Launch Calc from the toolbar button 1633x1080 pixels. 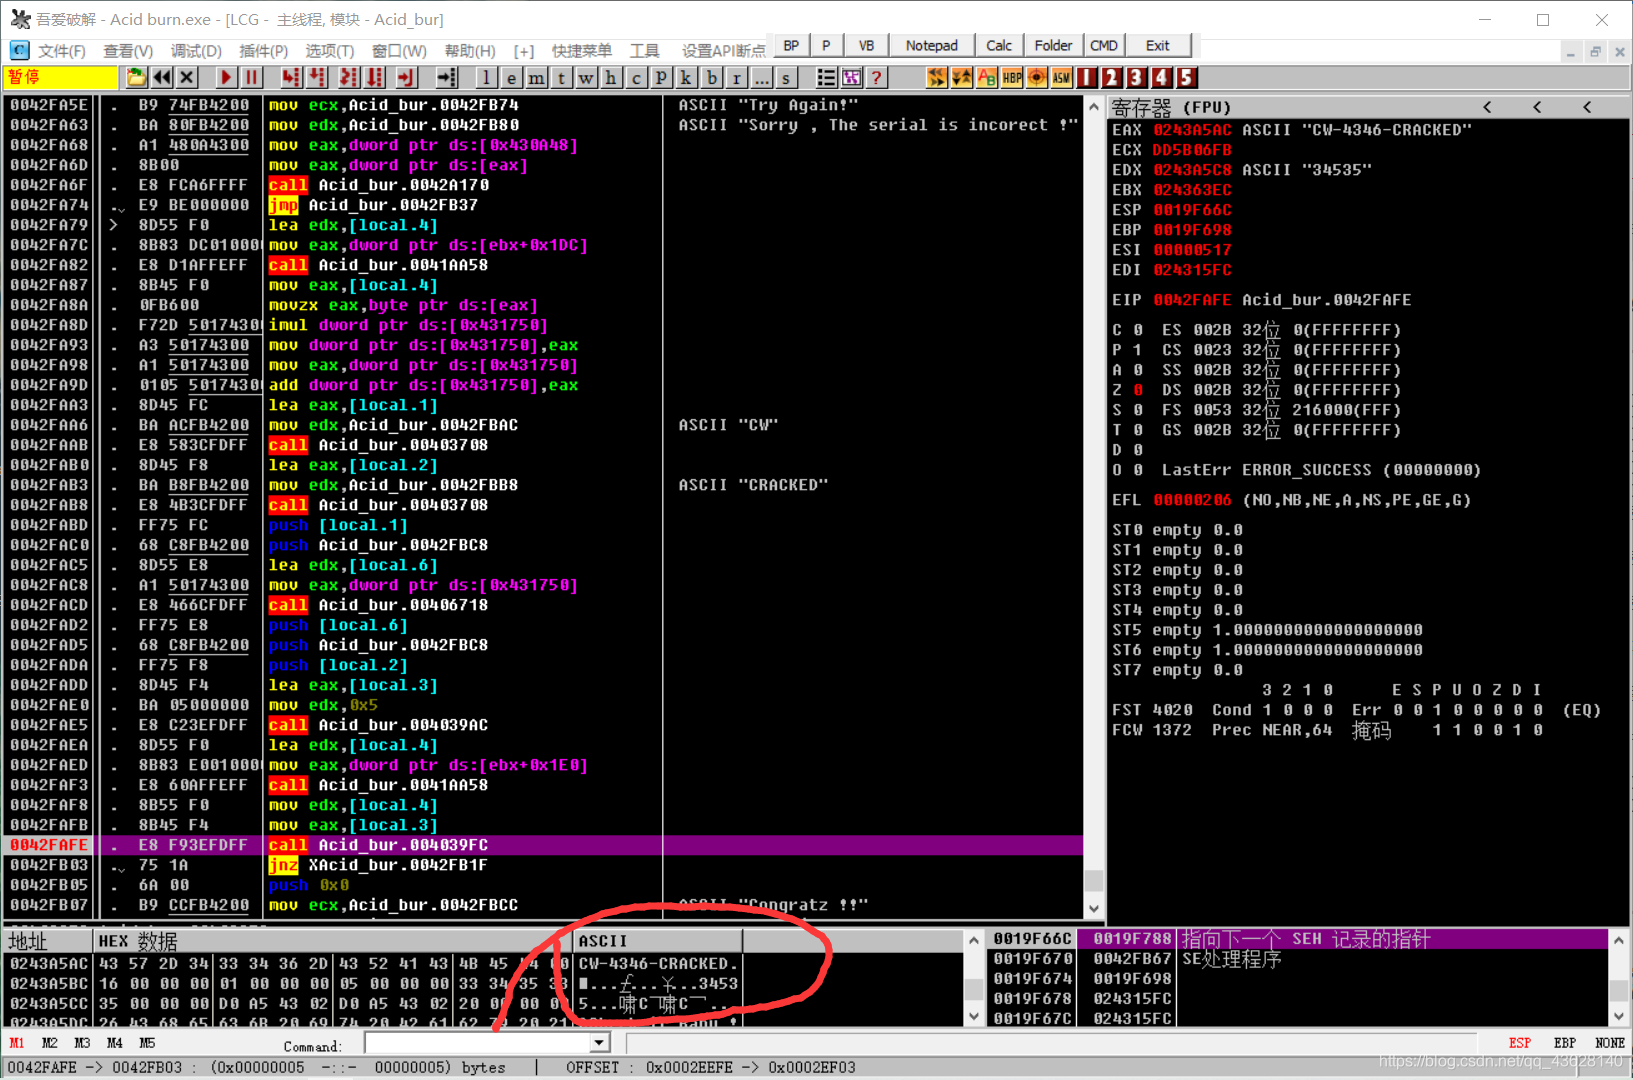(998, 46)
